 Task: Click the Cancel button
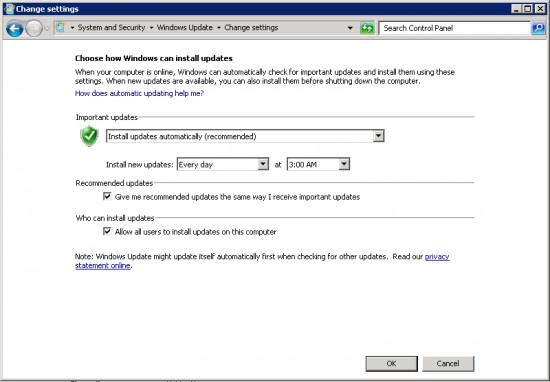[x=448, y=364]
